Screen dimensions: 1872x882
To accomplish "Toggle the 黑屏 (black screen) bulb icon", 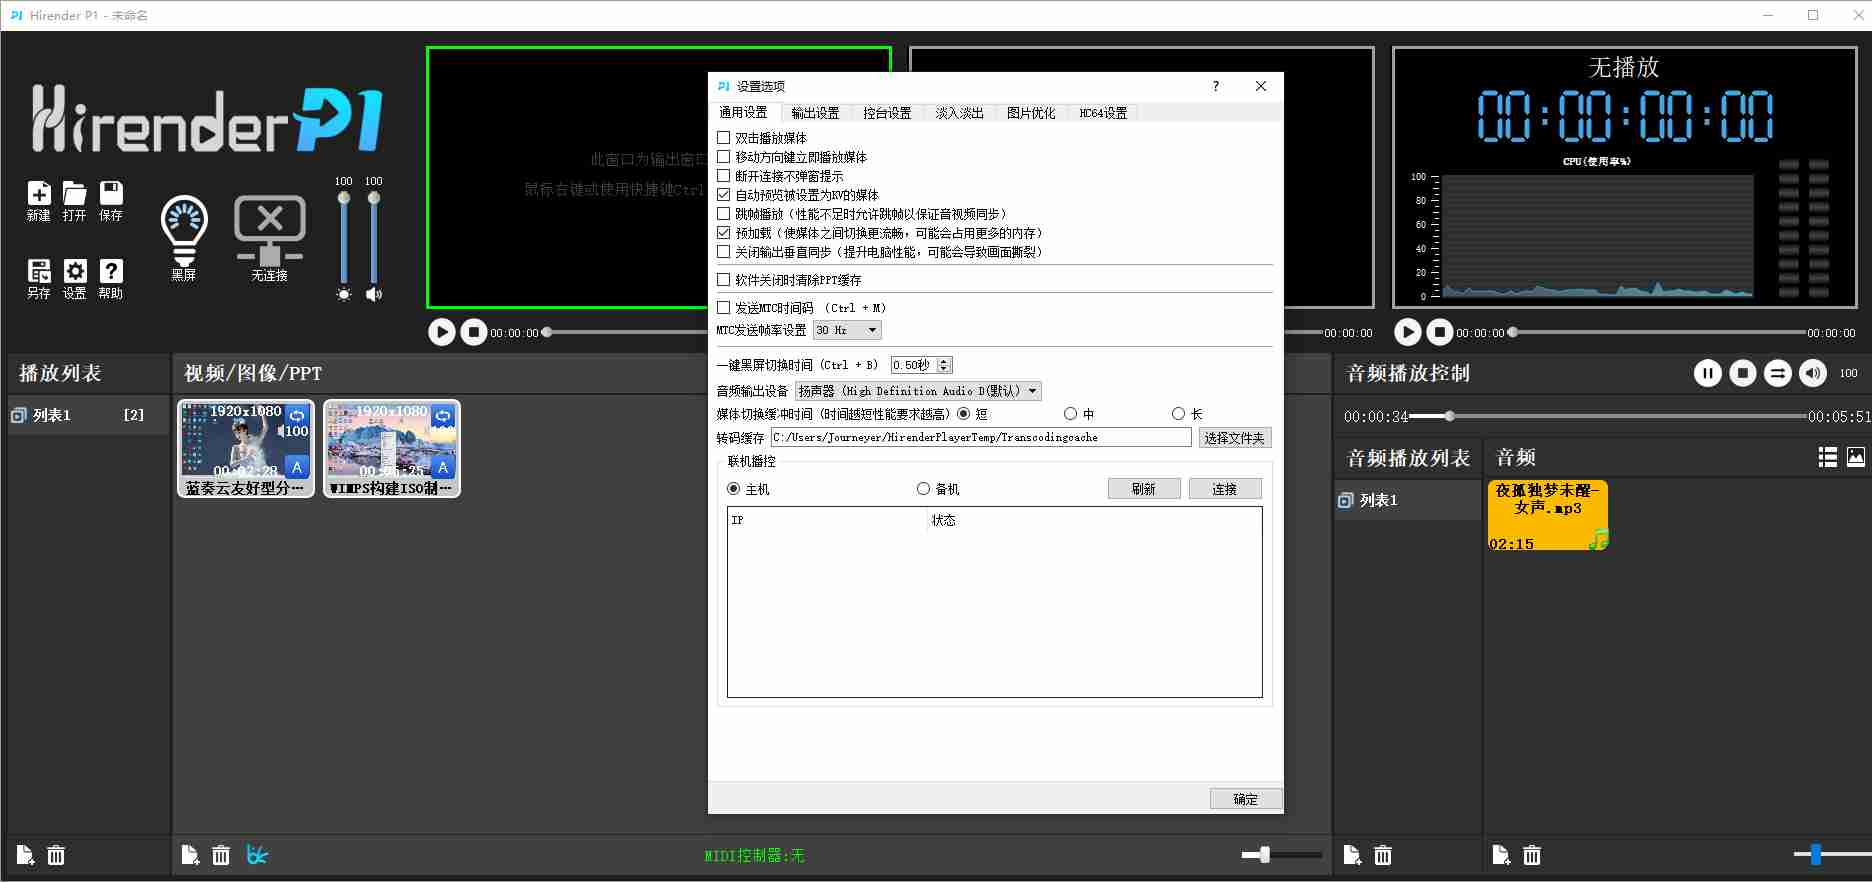I will click(184, 231).
